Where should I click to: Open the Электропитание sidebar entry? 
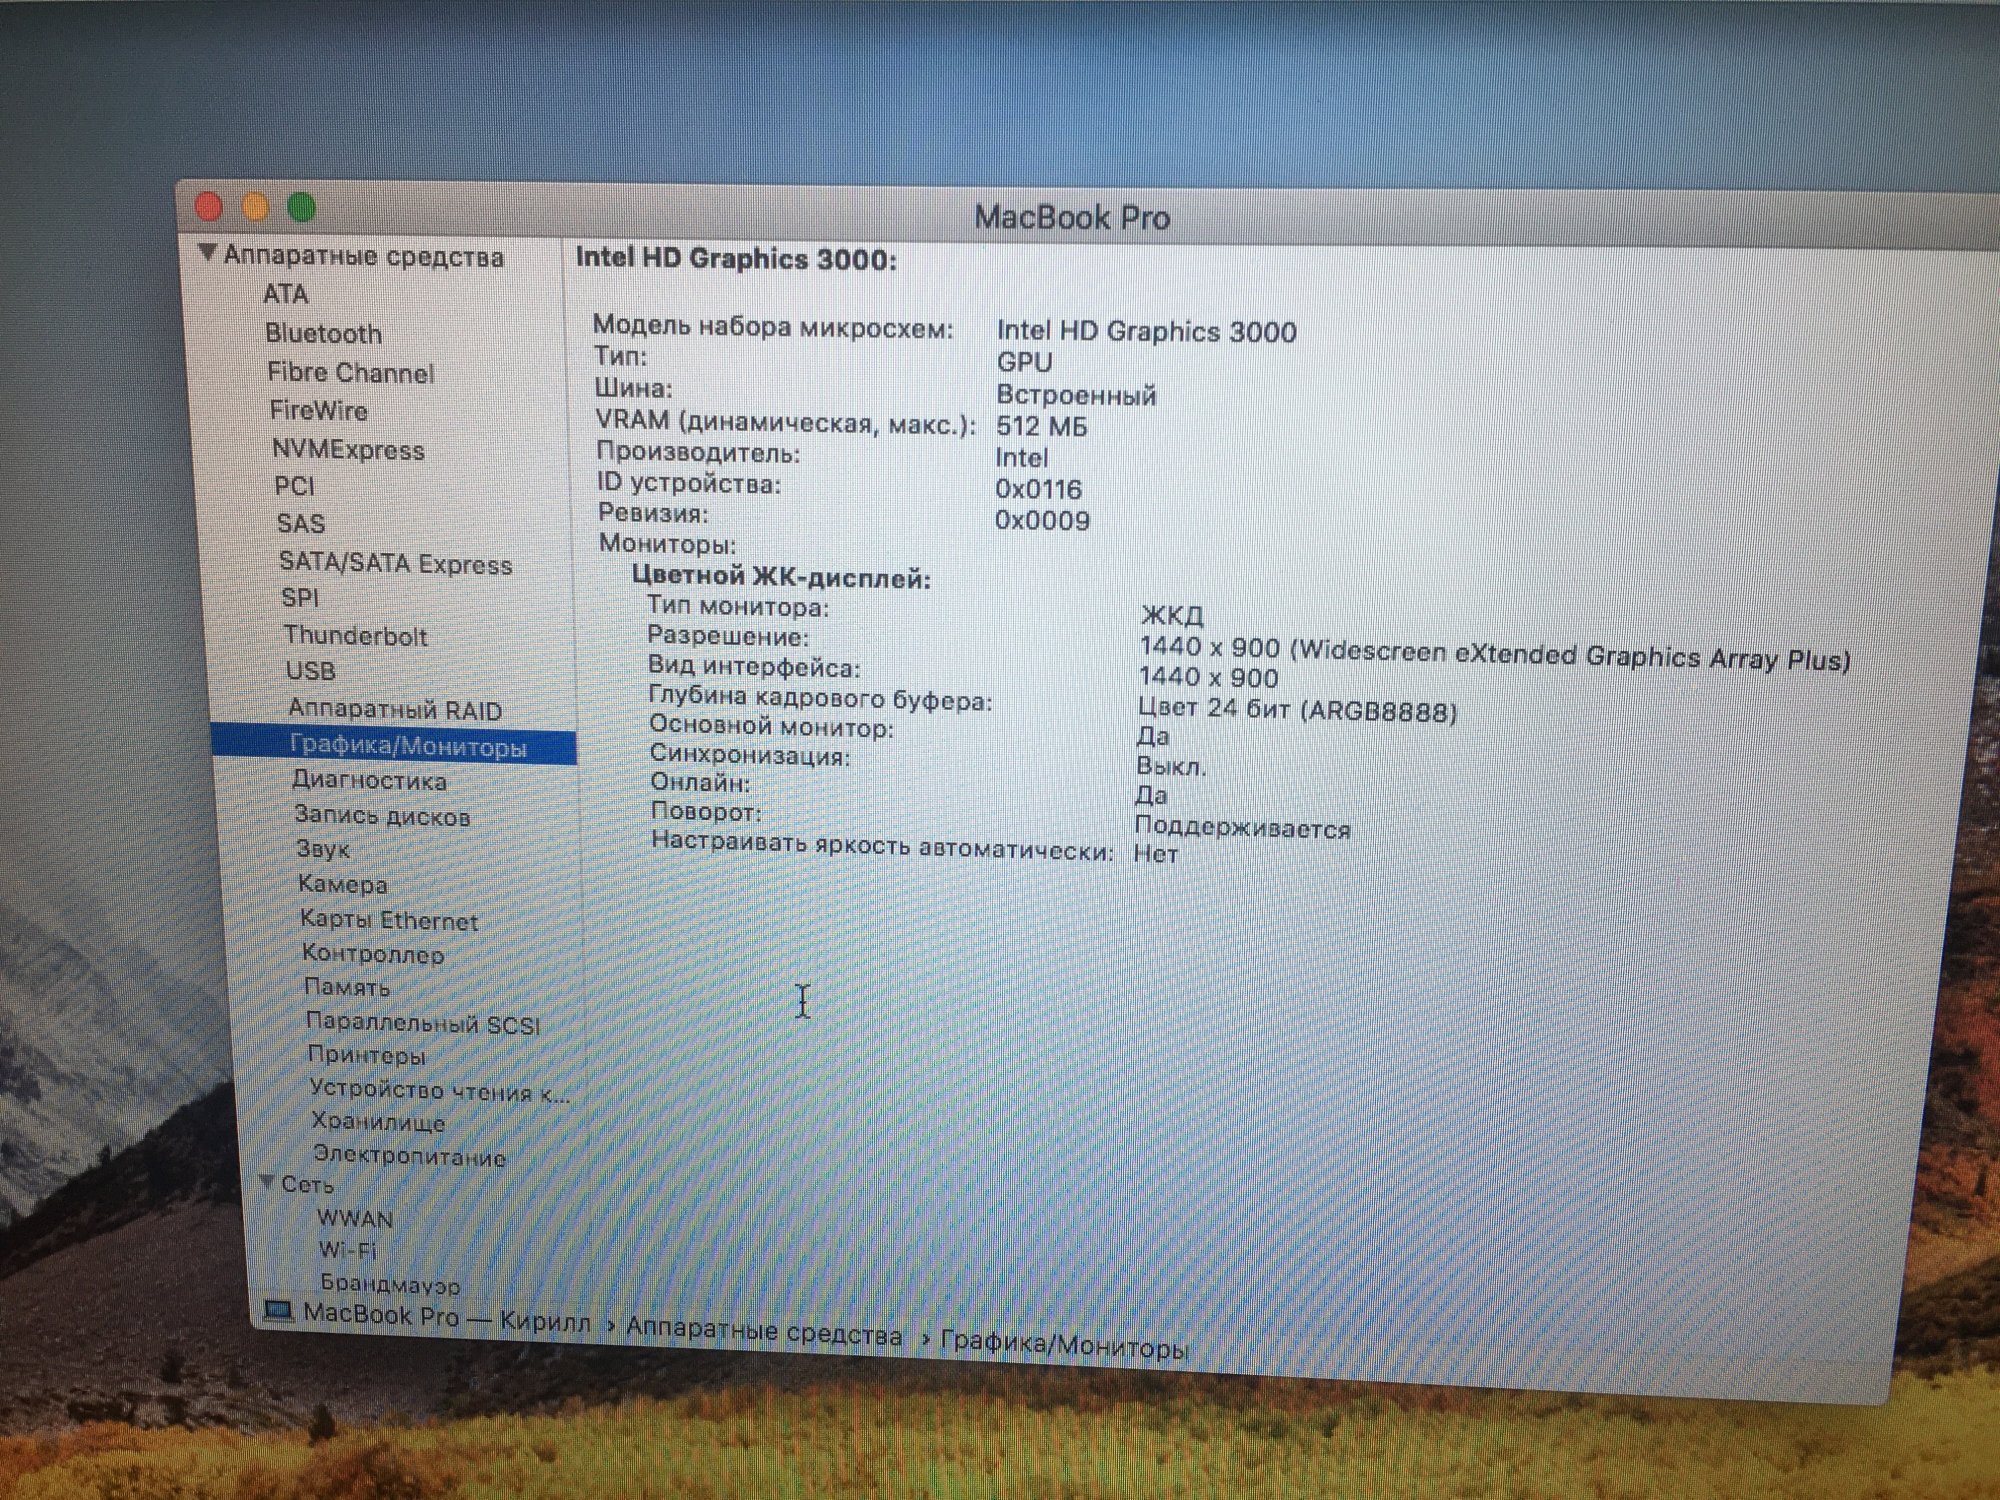pos(409,1156)
